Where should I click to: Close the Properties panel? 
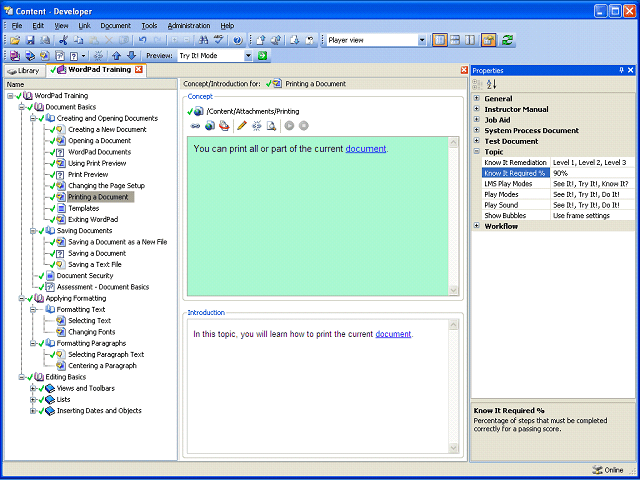point(631,70)
